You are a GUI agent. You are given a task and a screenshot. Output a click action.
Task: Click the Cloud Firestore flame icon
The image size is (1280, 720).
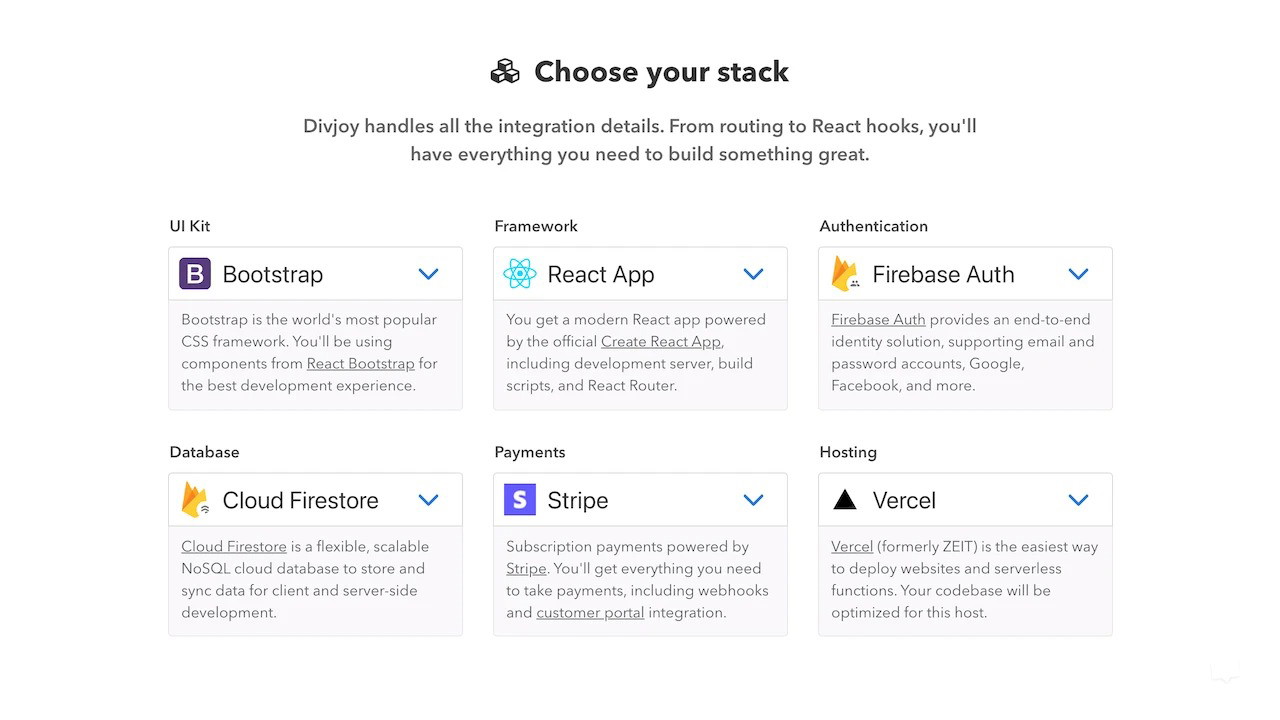(x=195, y=500)
